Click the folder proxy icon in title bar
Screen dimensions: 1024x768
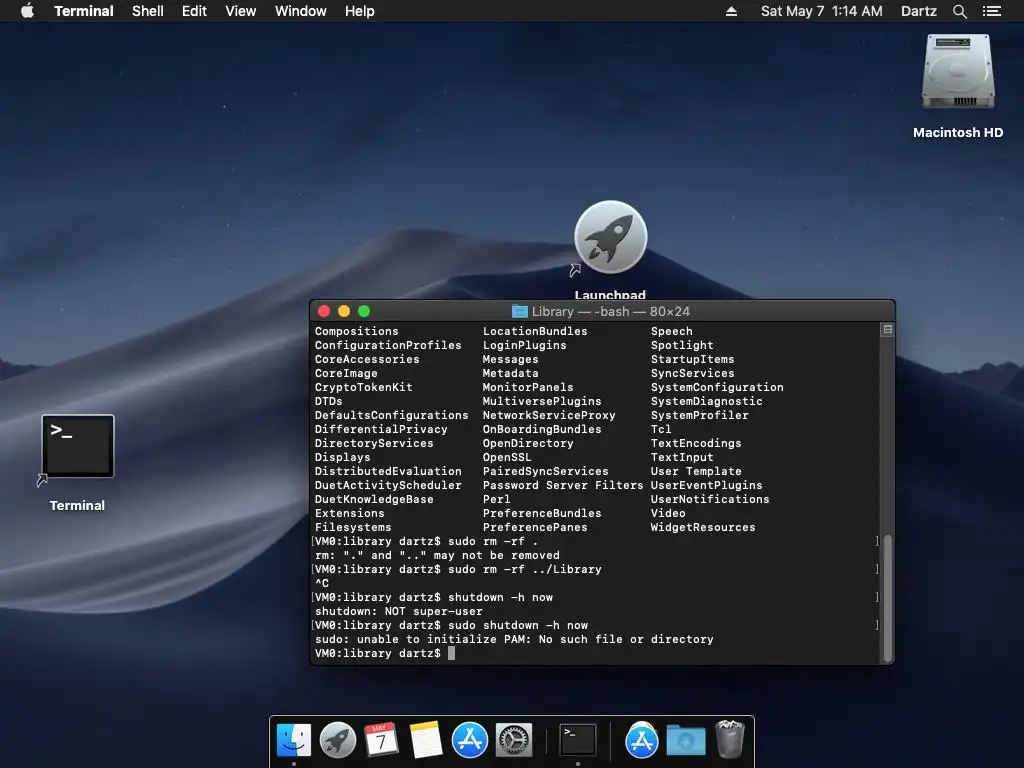coord(519,312)
